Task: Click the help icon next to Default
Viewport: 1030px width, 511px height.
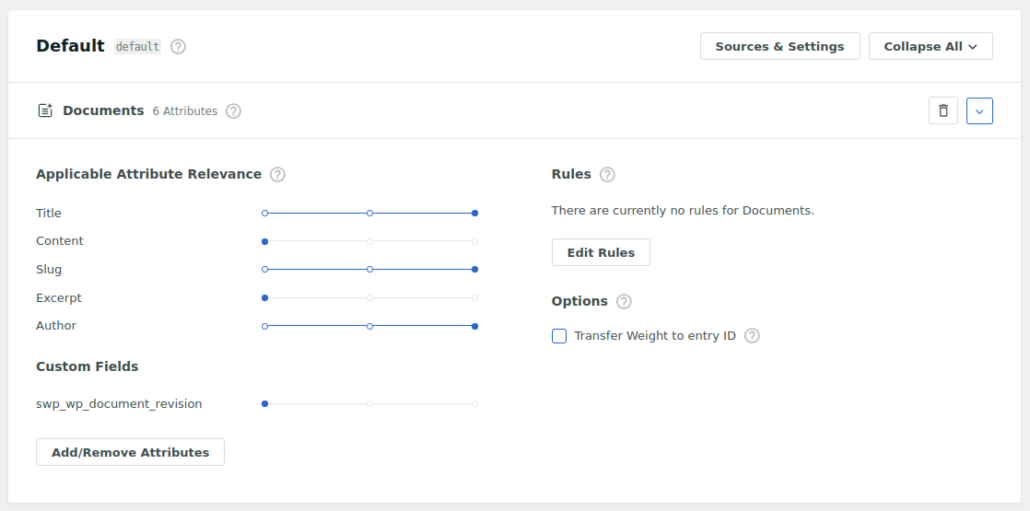Action: coord(178,46)
